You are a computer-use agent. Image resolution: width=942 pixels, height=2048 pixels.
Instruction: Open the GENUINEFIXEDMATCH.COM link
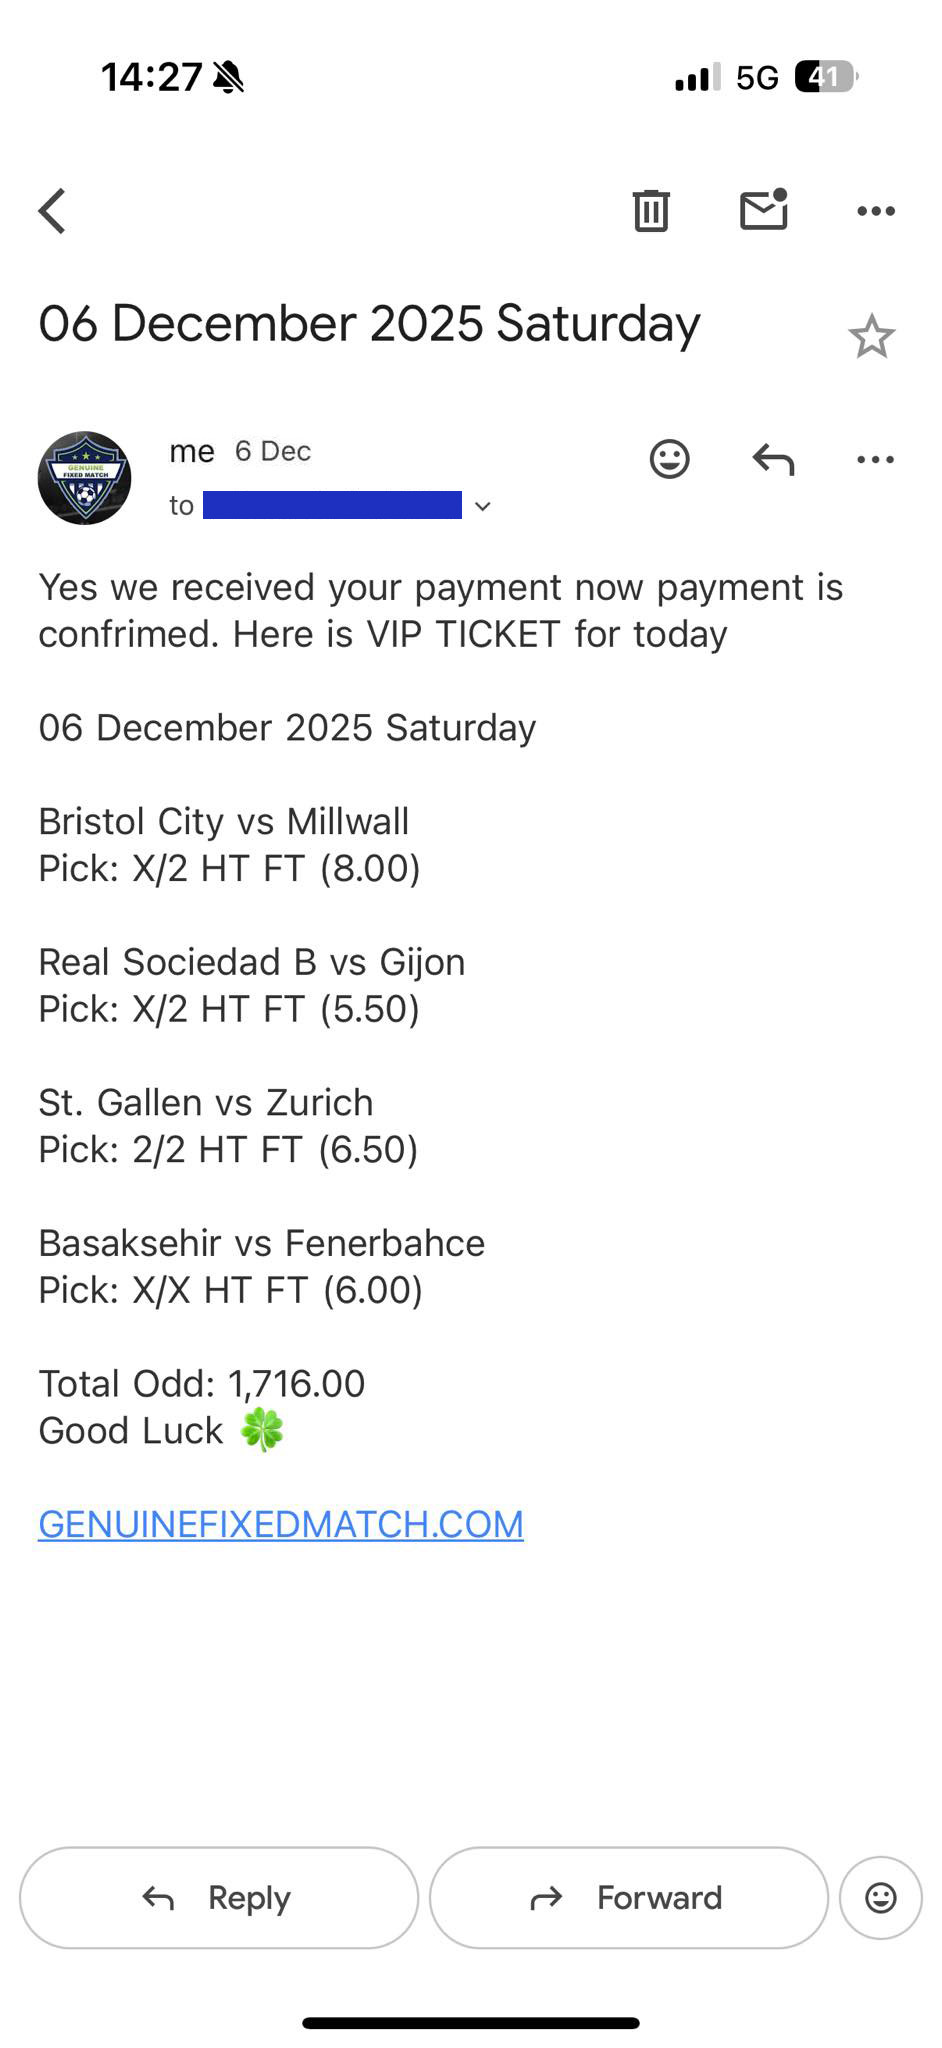pos(281,1524)
